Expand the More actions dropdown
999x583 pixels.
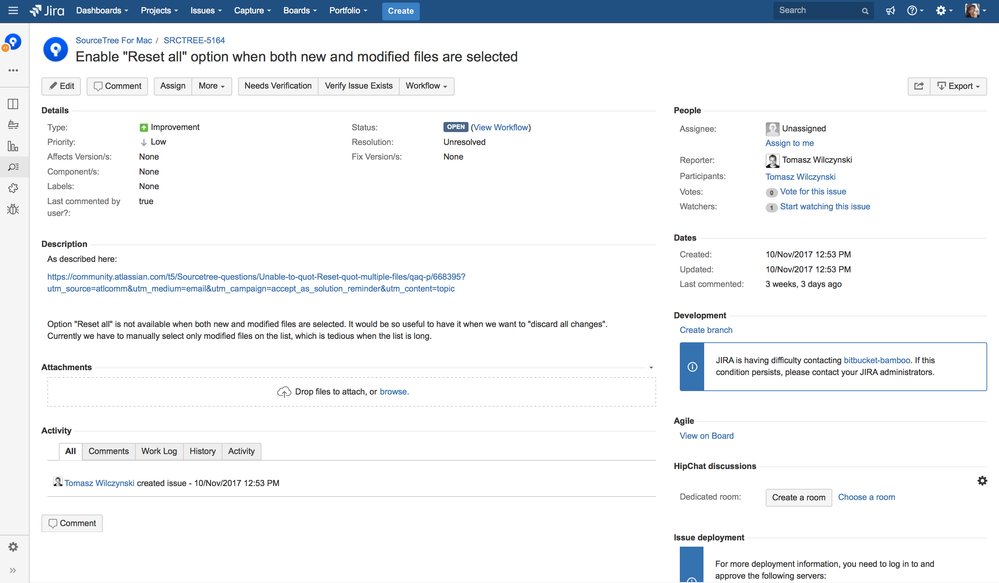click(212, 86)
